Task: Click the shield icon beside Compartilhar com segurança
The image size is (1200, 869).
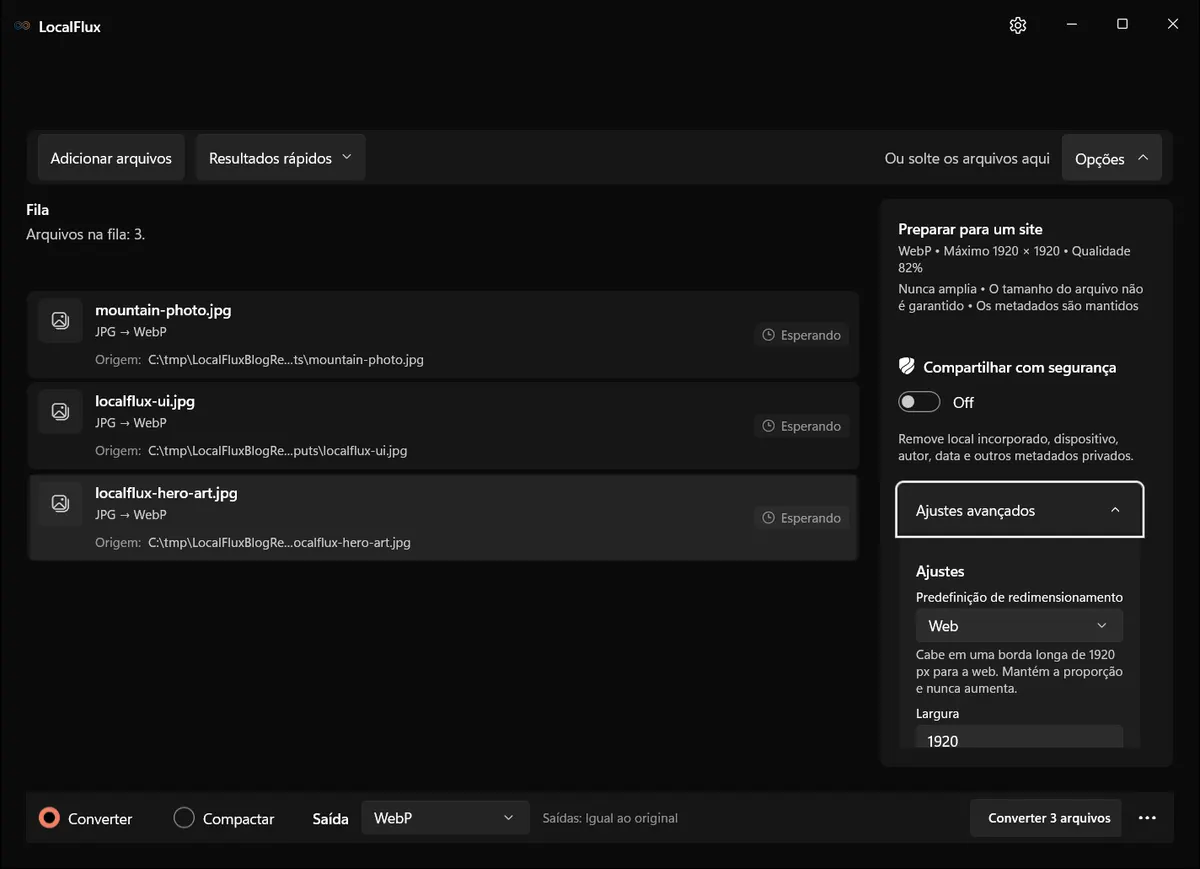Action: pyautogui.click(x=907, y=367)
